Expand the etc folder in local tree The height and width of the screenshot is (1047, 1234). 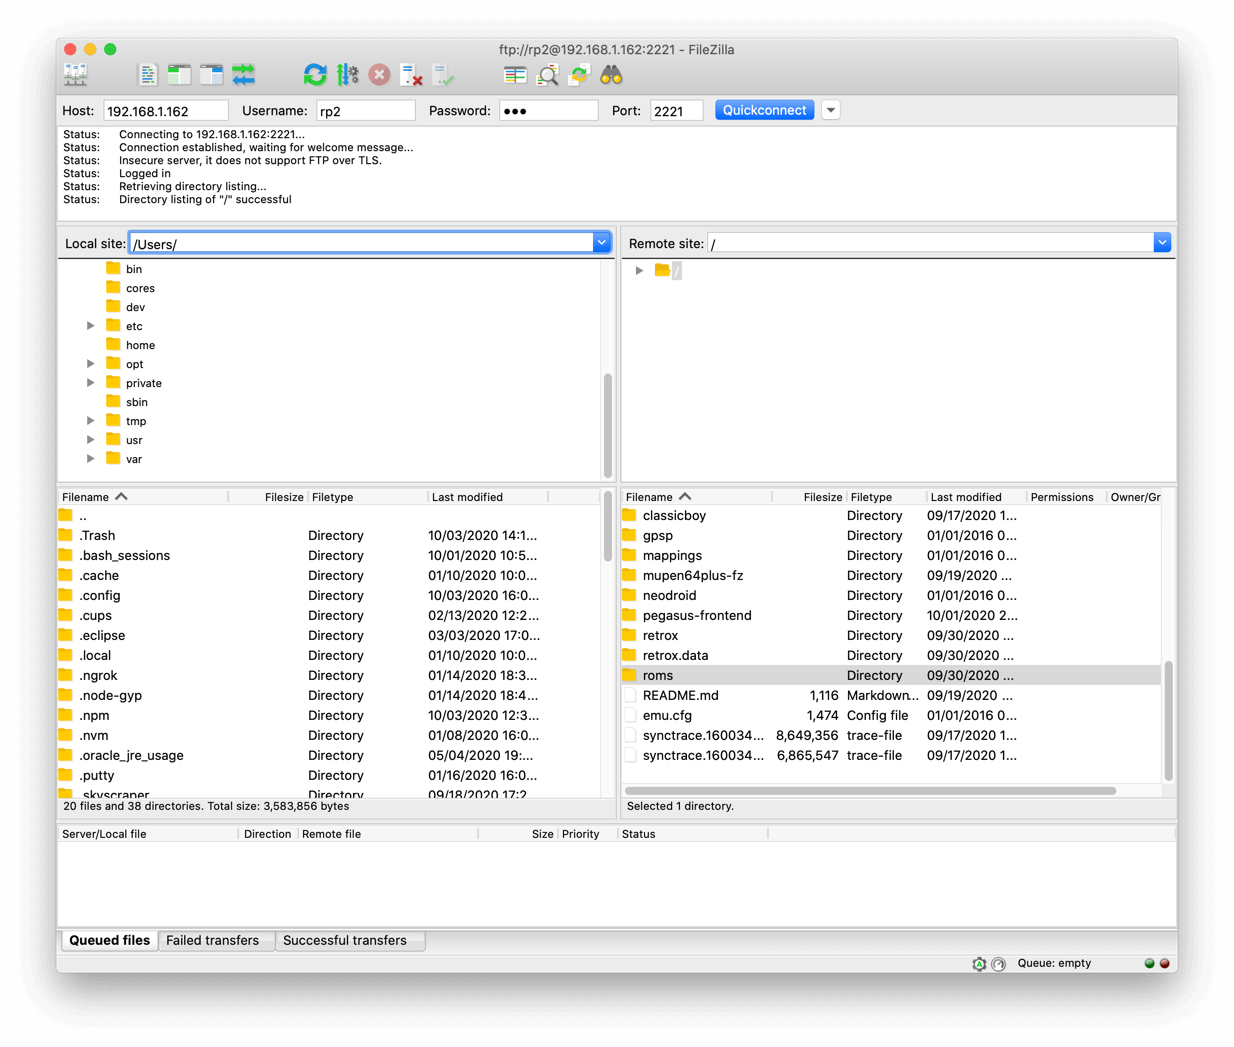tap(91, 326)
